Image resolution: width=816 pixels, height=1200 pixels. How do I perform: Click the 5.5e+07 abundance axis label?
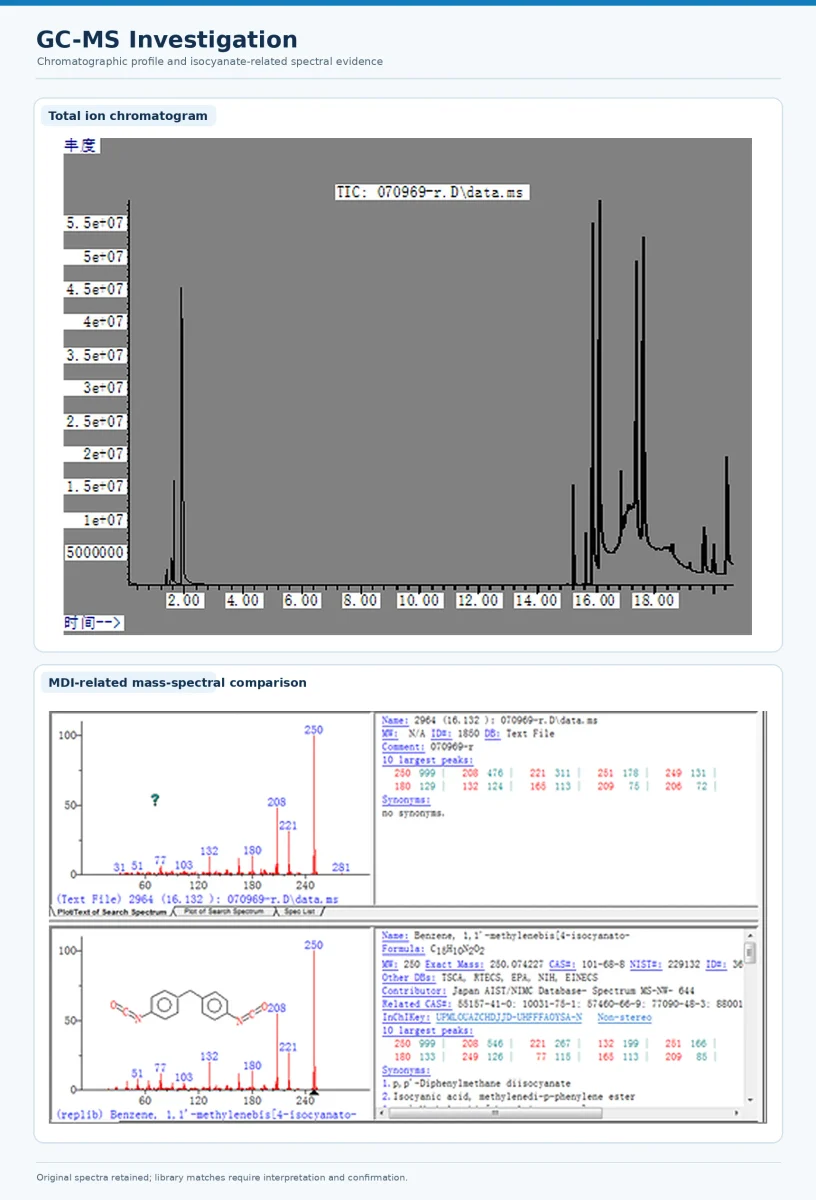pos(96,223)
